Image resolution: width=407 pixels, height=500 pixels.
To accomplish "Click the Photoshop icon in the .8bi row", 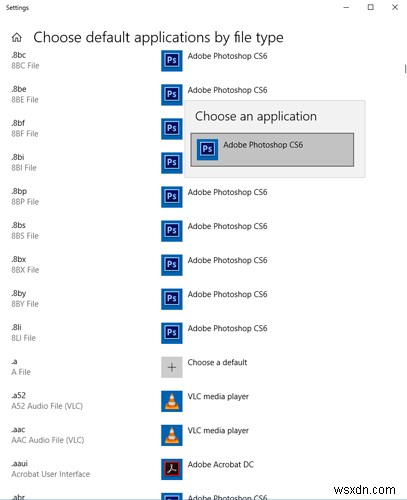I will click(x=172, y=163).
